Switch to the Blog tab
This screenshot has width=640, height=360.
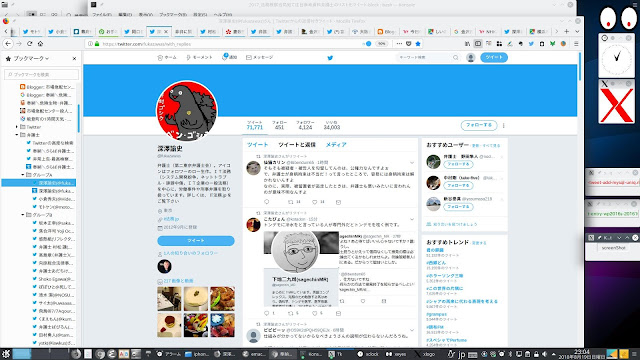coord(386,31)
